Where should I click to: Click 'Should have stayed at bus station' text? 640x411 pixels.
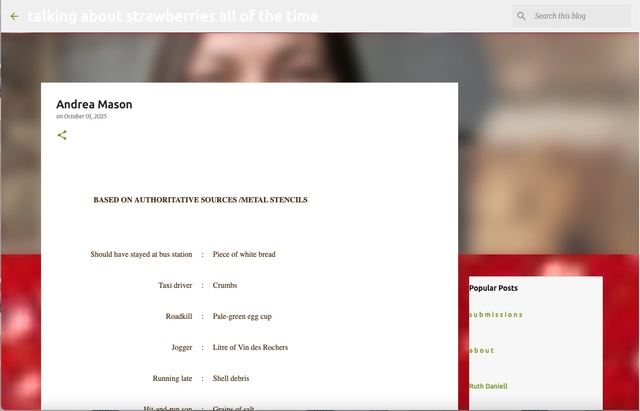(x=141, y=255)
